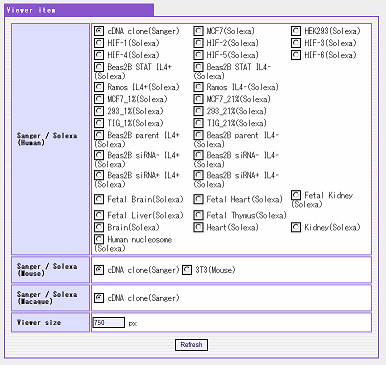Image resolution: width=386 pixels, height=365 pixels.
Task: Click the Viewer size input field
Action: (x=109, y=323)
